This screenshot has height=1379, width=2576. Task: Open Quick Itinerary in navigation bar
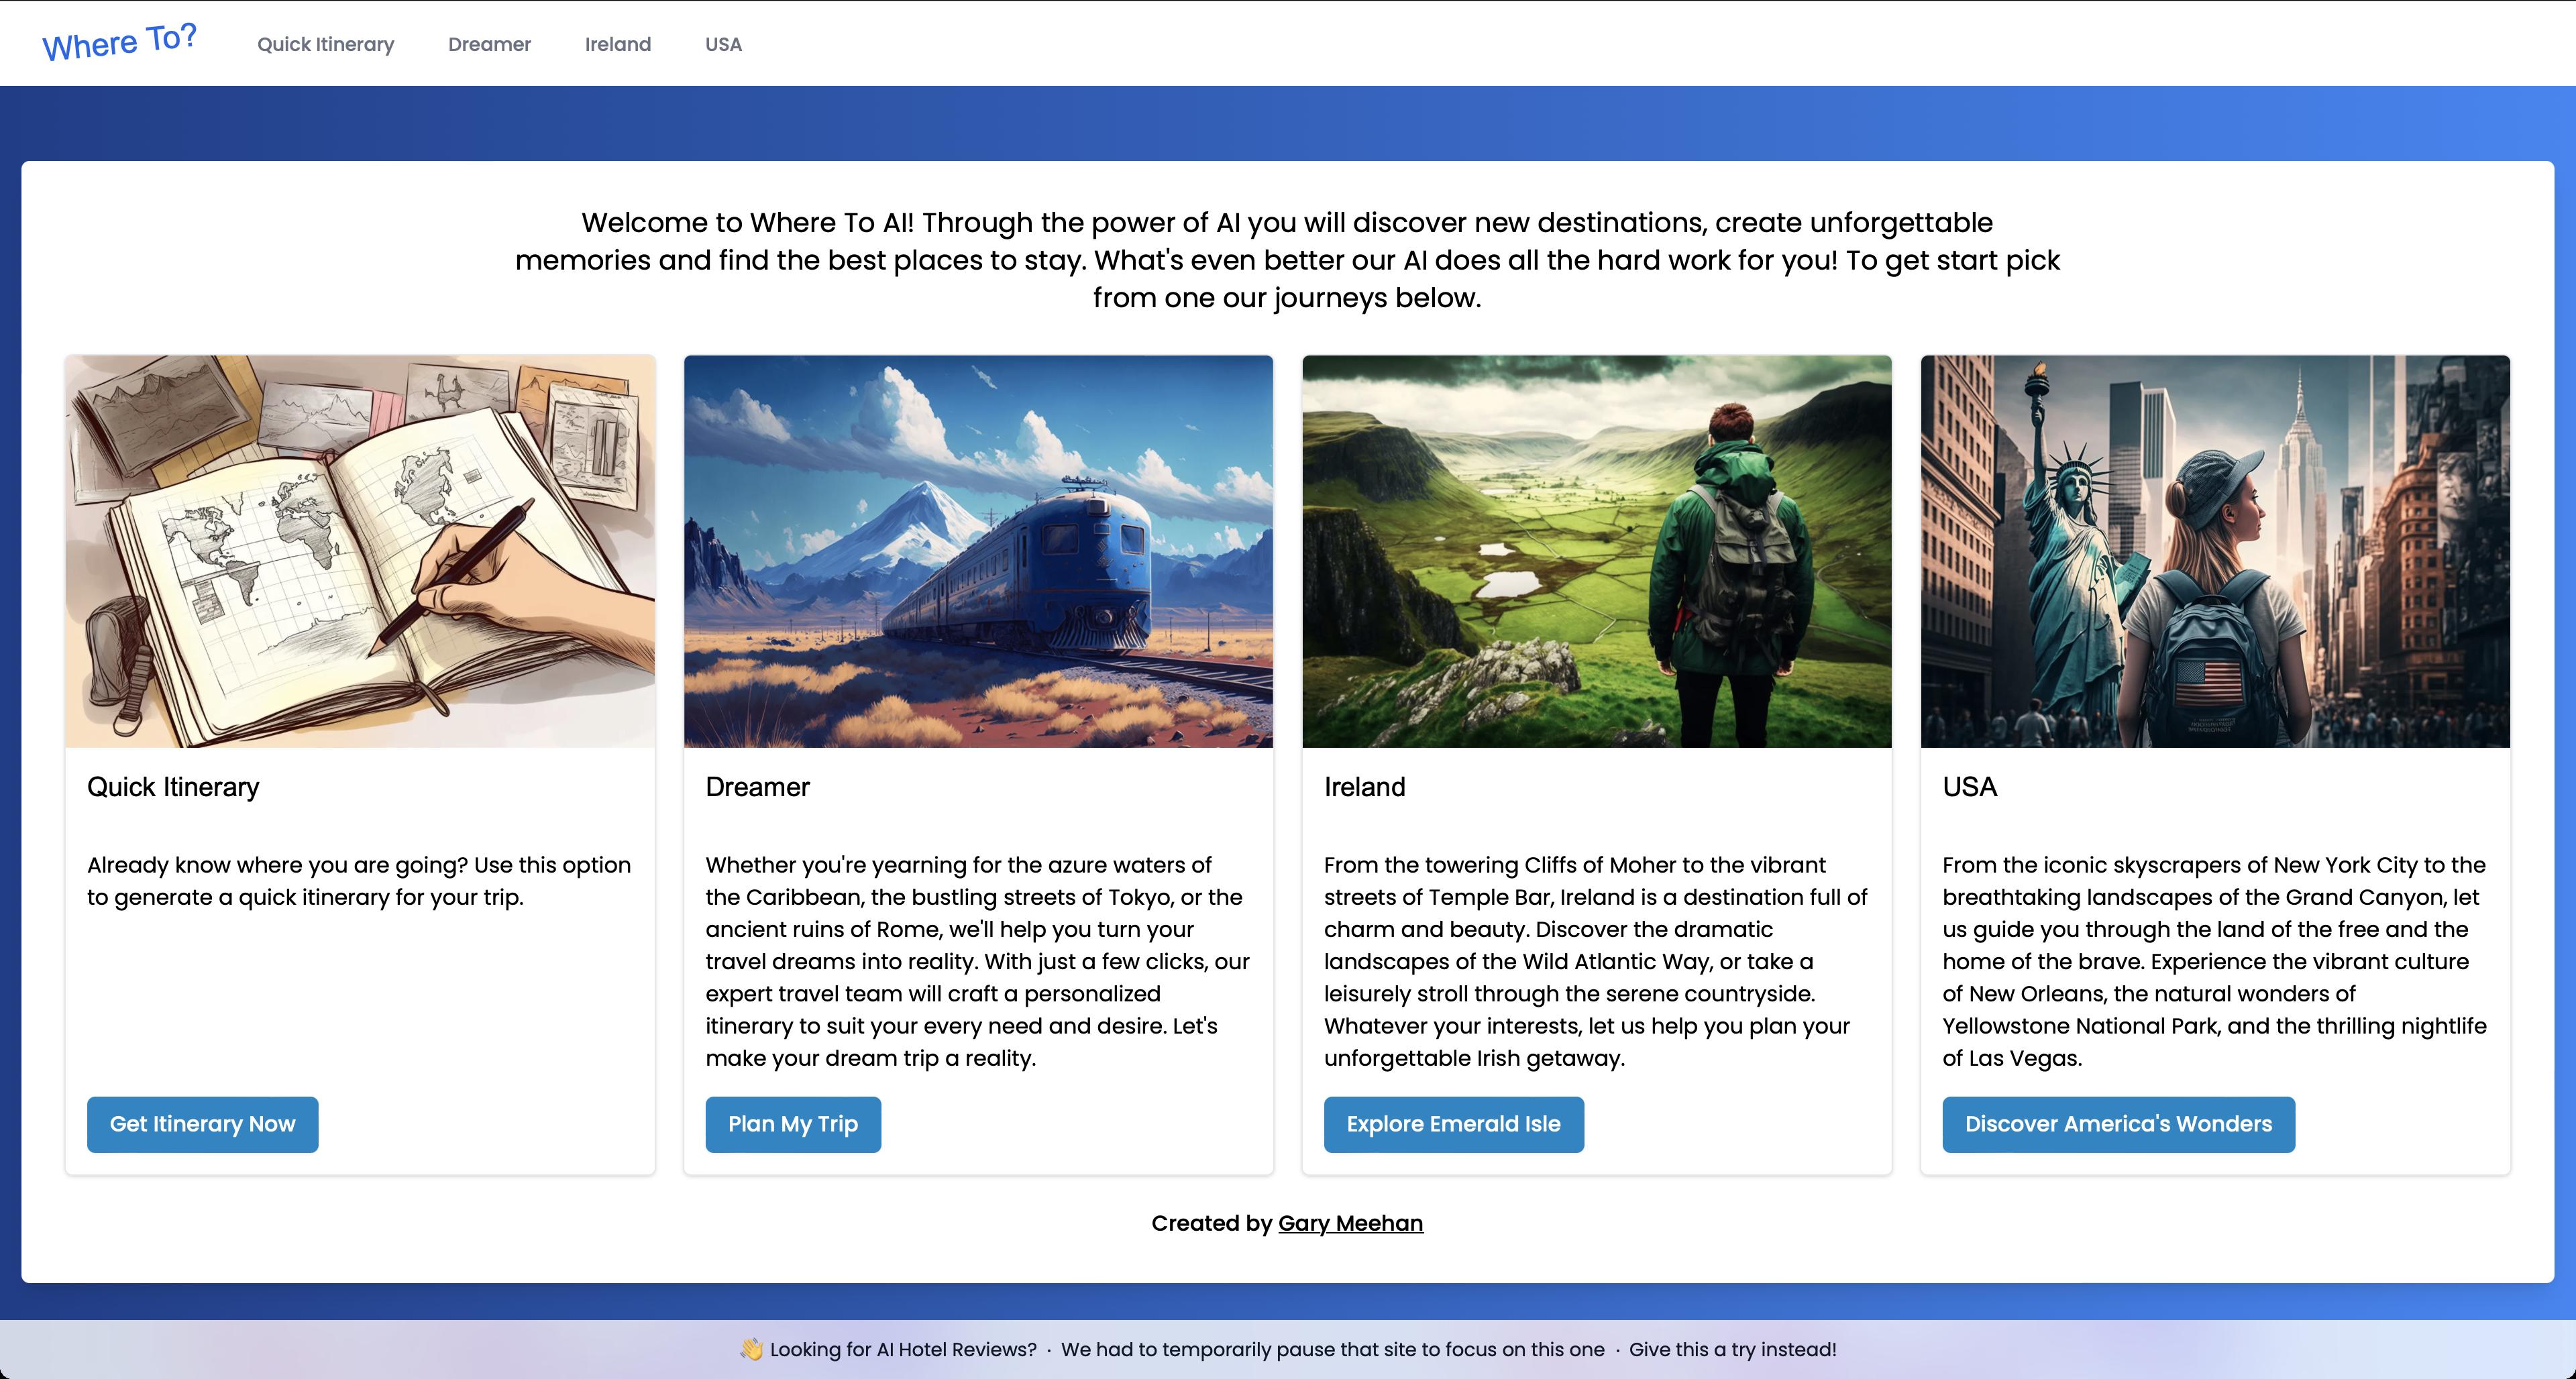(326, 44)
